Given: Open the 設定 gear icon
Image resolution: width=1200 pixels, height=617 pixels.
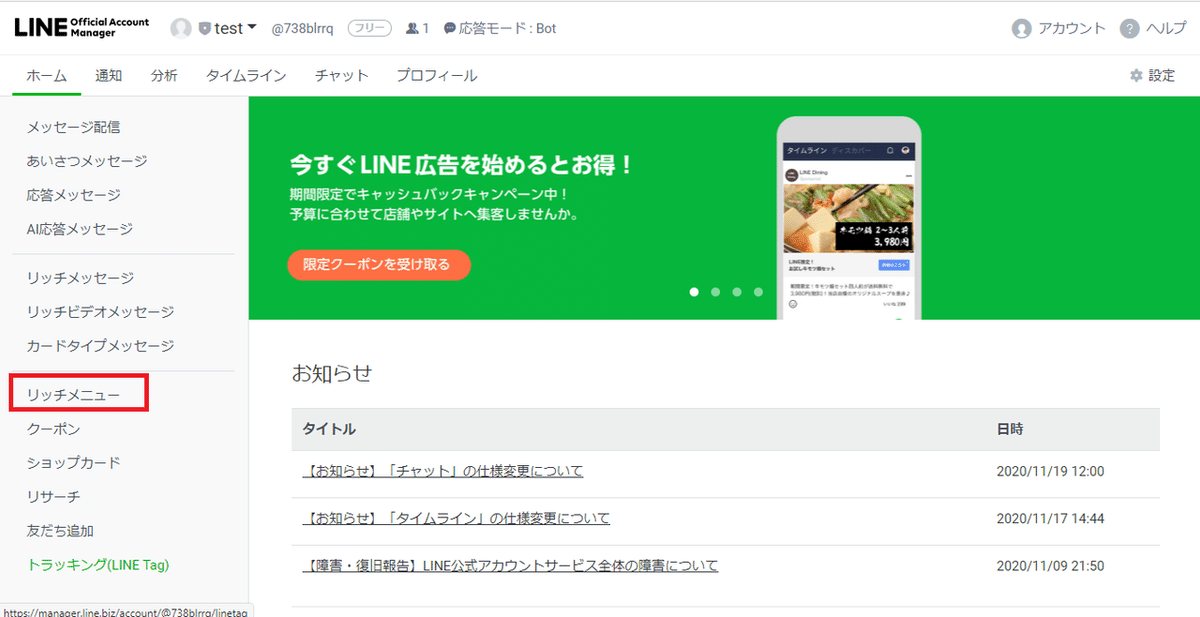Looking at the screenshot, I should coord(1135,74).
